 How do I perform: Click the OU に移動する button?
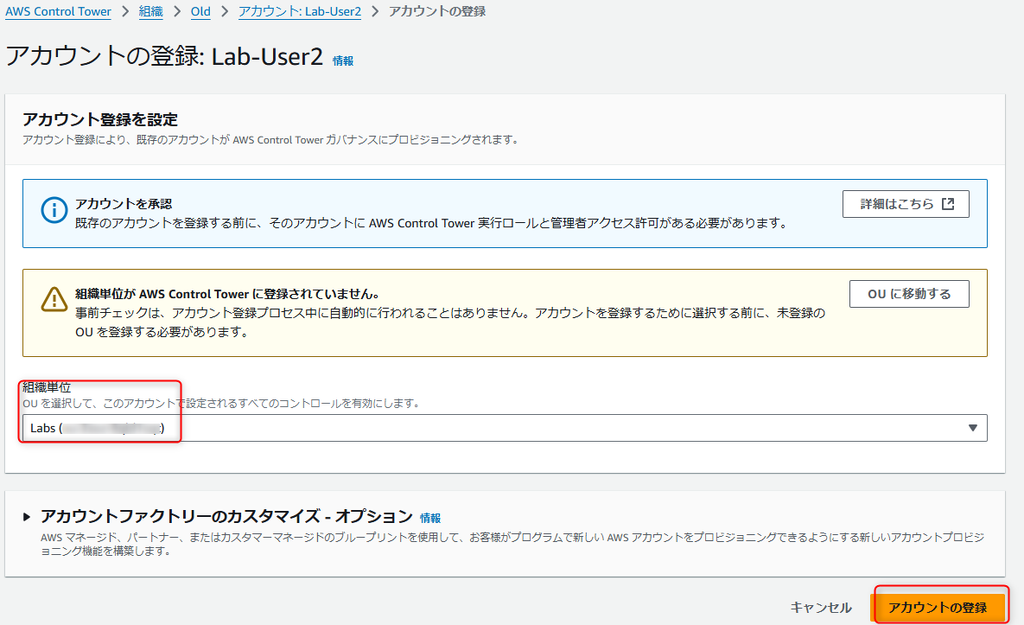(x=909, y=294)
